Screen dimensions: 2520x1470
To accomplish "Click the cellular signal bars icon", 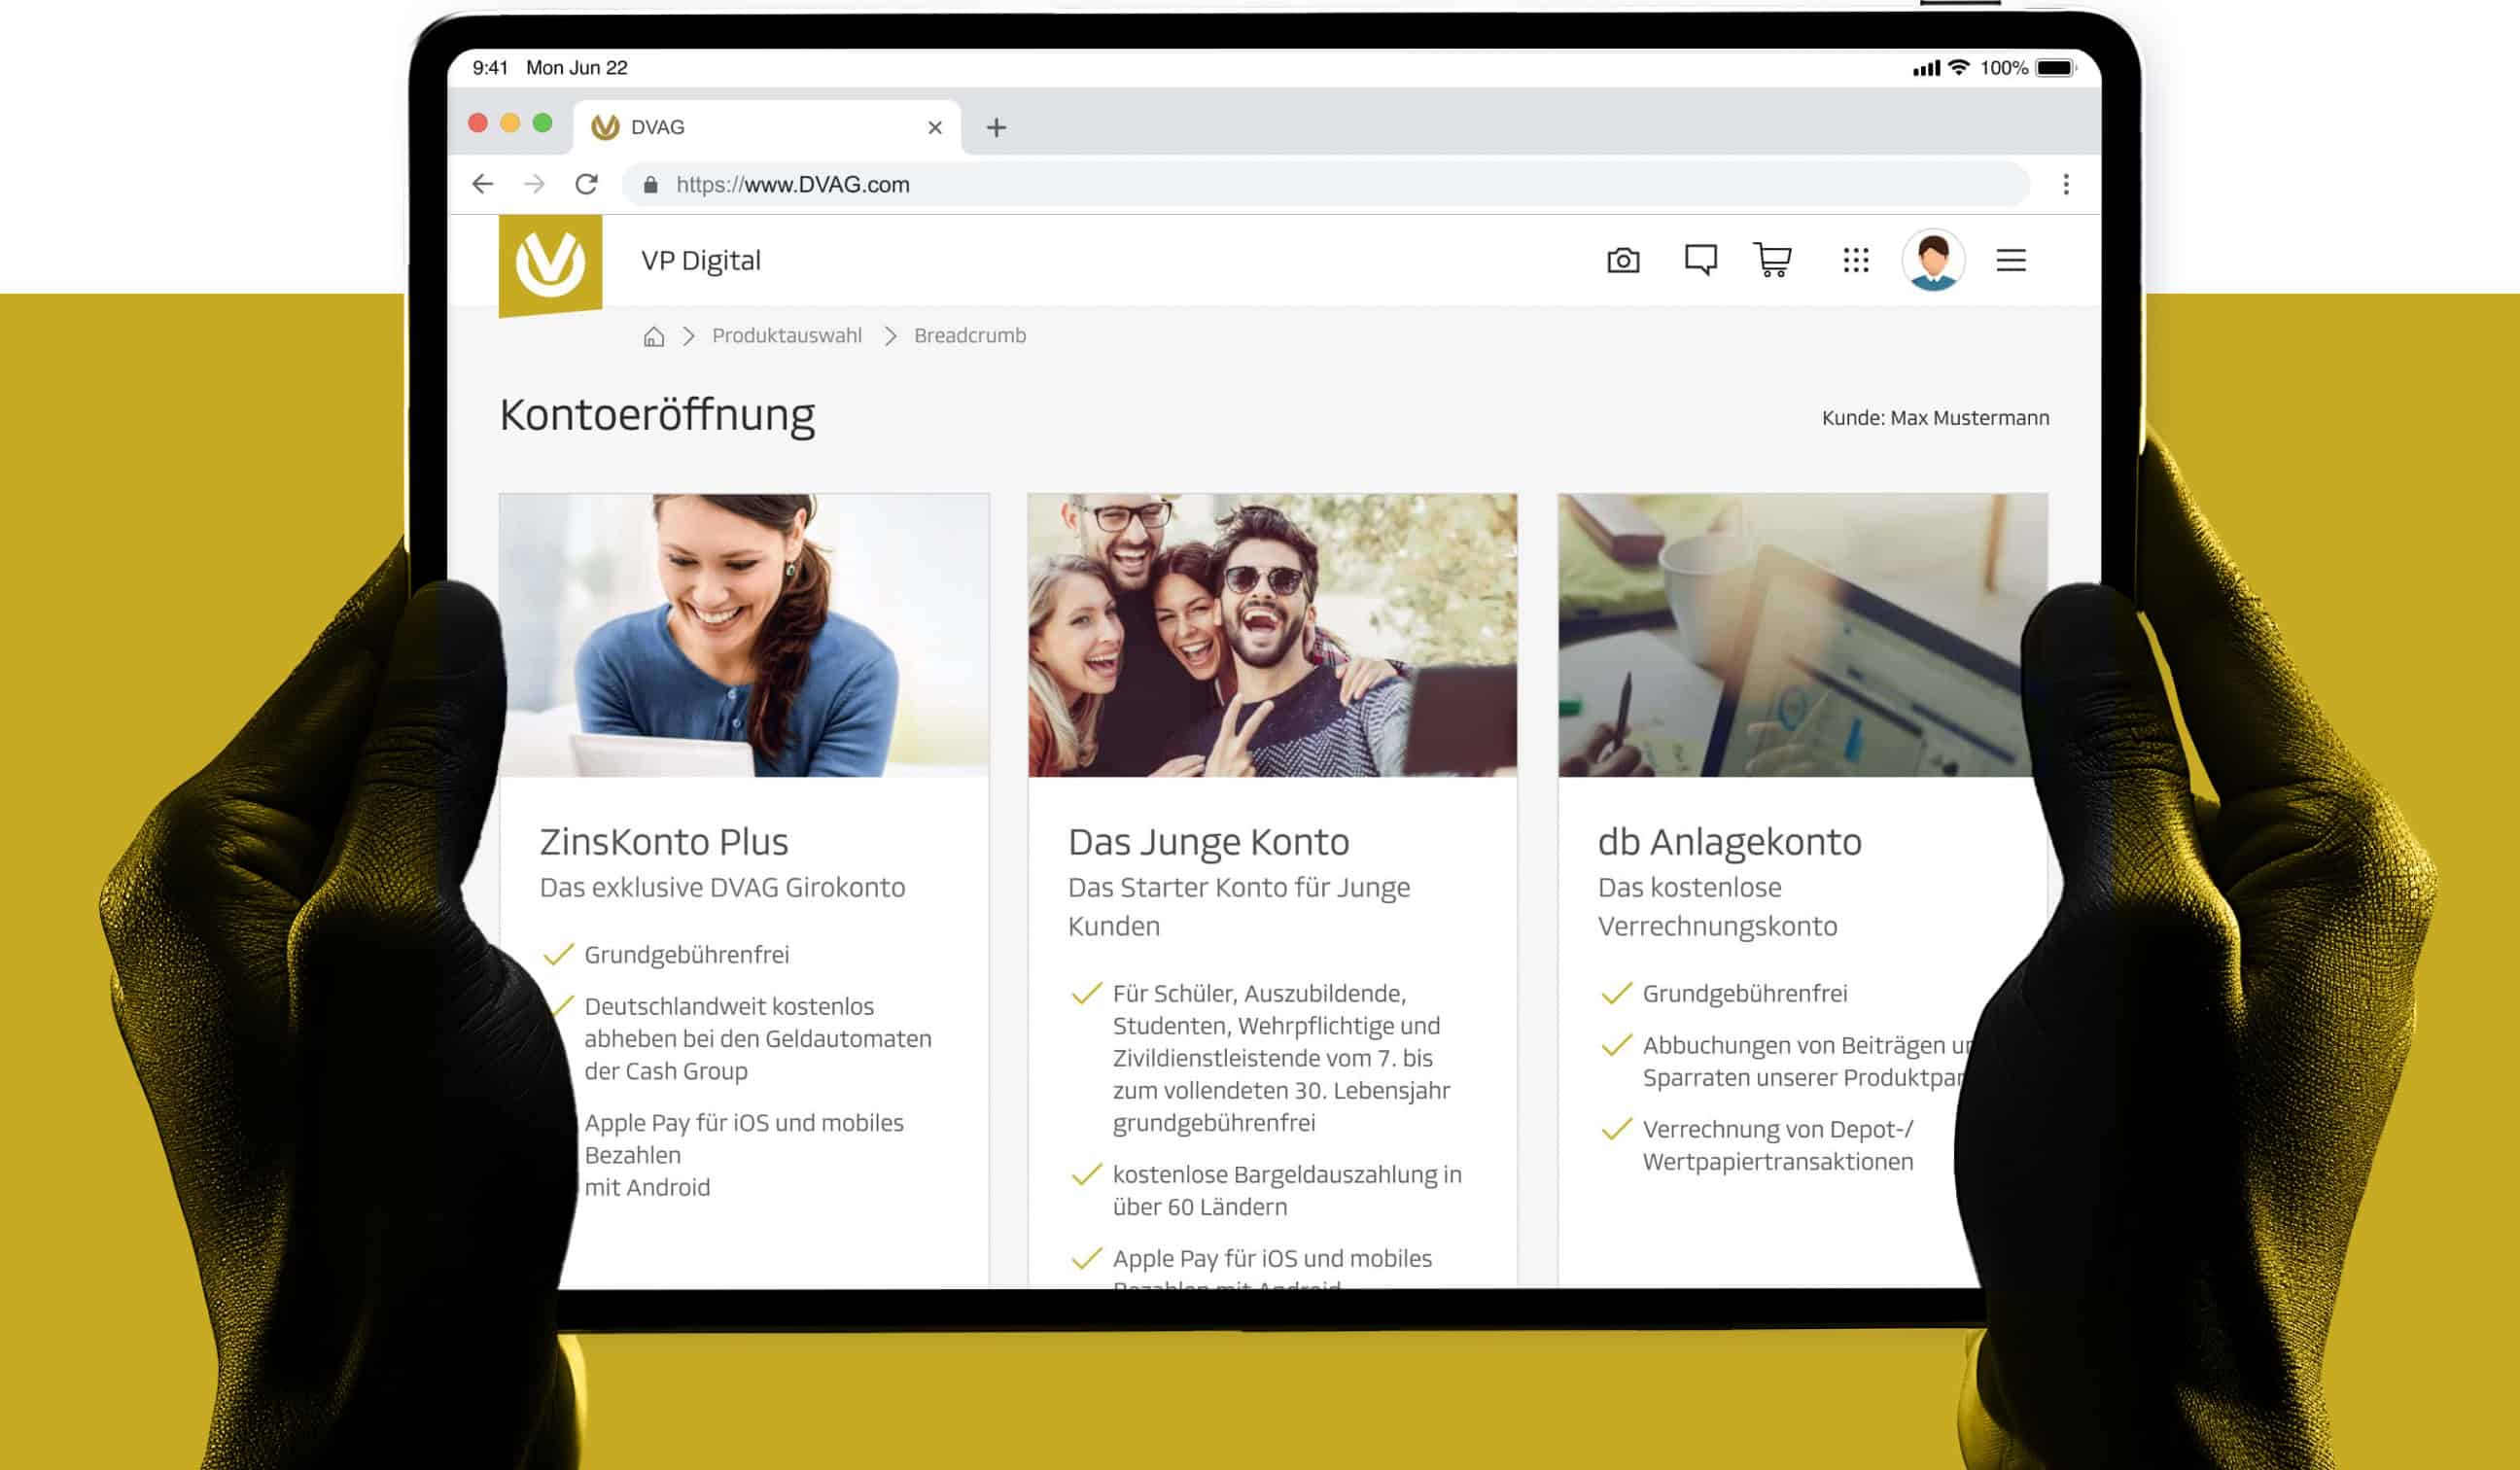I will 1926,68.
